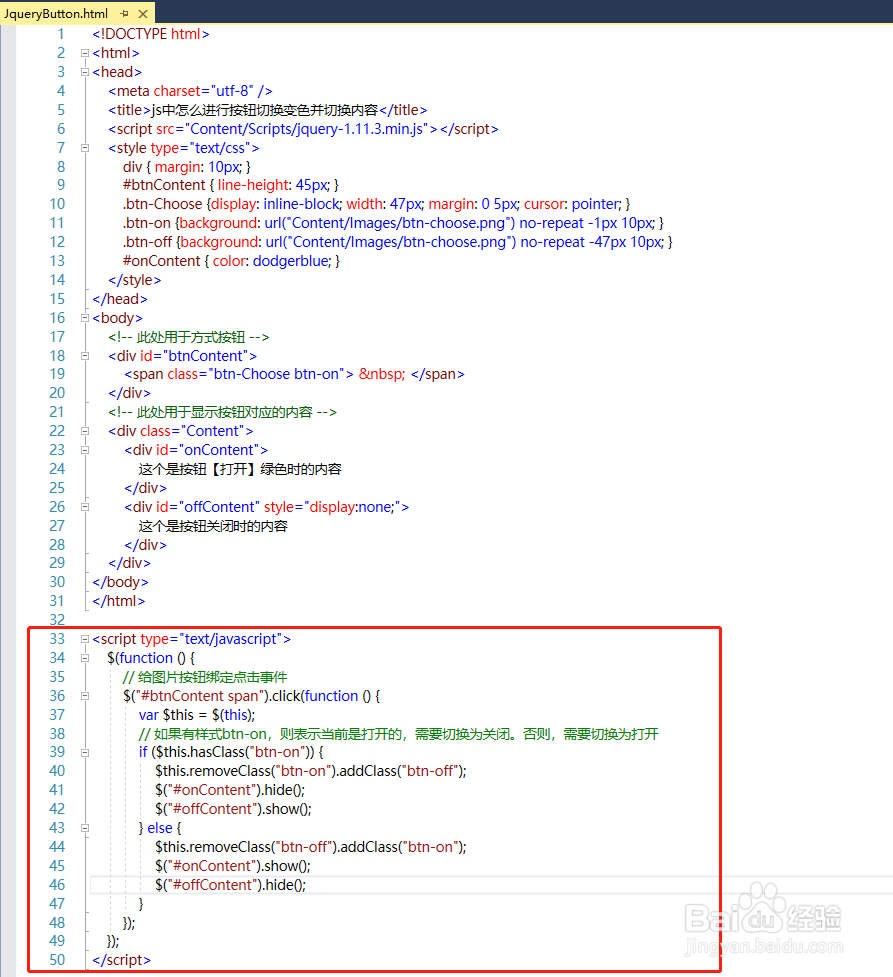This screenshot has height=977, width=893.
Task: Click the .btn-Choose CSS rule
Action: click(376, 204)
